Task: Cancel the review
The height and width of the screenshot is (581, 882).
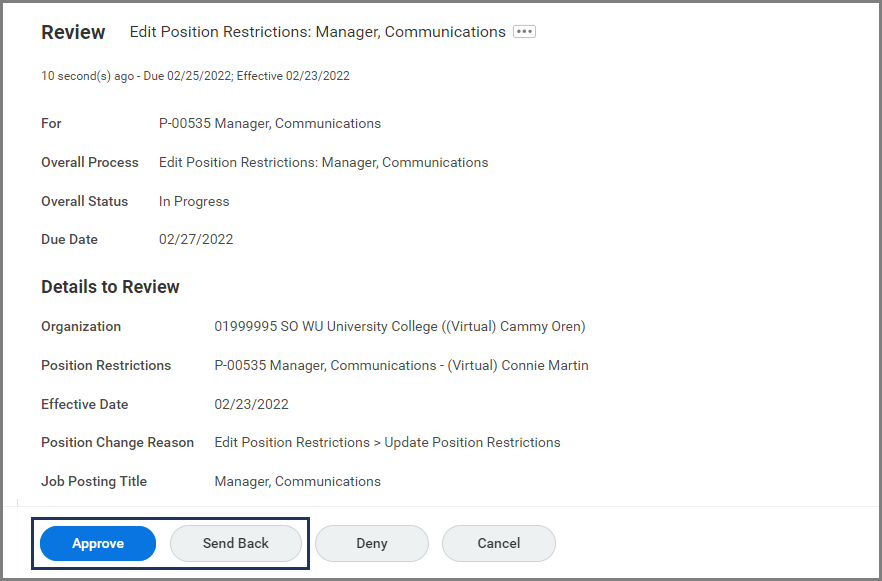Action: click(x=498, y=543)
